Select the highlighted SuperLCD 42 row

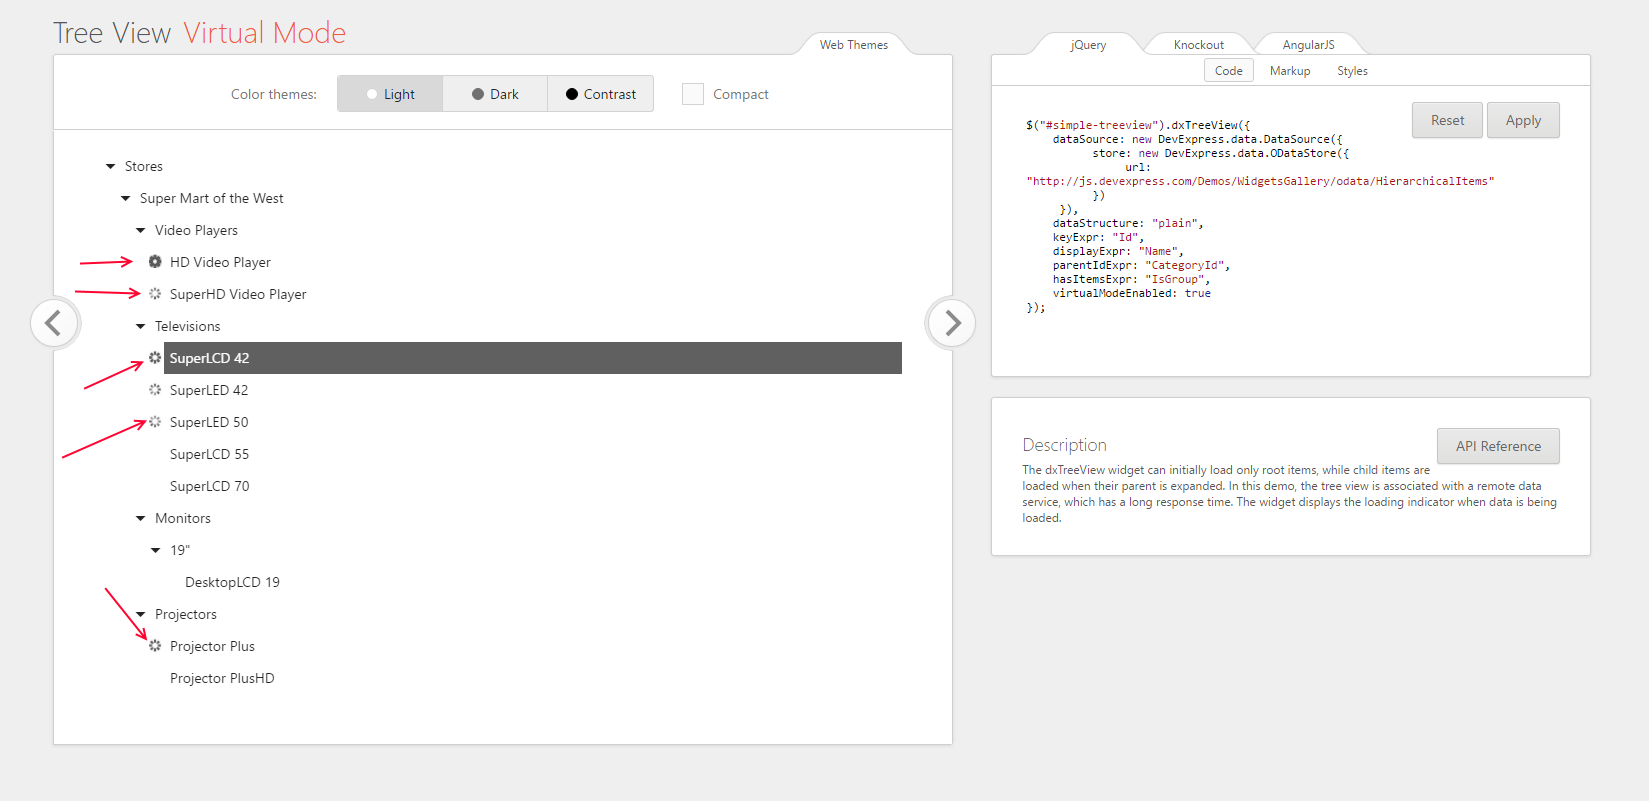[x=533, y=358]
